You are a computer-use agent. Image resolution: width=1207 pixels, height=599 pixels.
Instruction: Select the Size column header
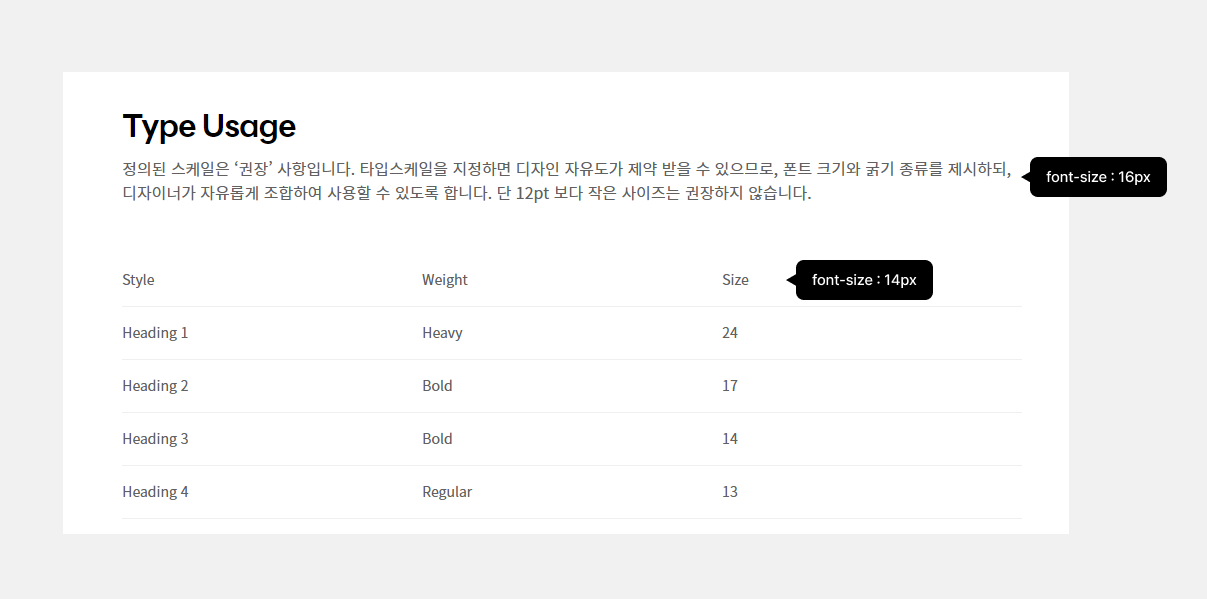pyautogui.click(x=735, y=280)
